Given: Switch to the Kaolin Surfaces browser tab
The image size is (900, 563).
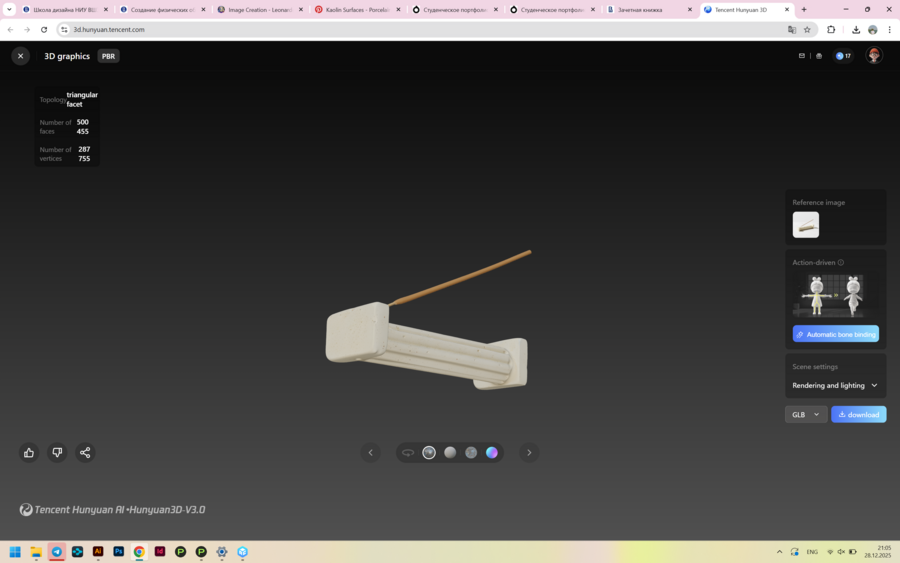Looking at the screenshot, I should 356,9.
